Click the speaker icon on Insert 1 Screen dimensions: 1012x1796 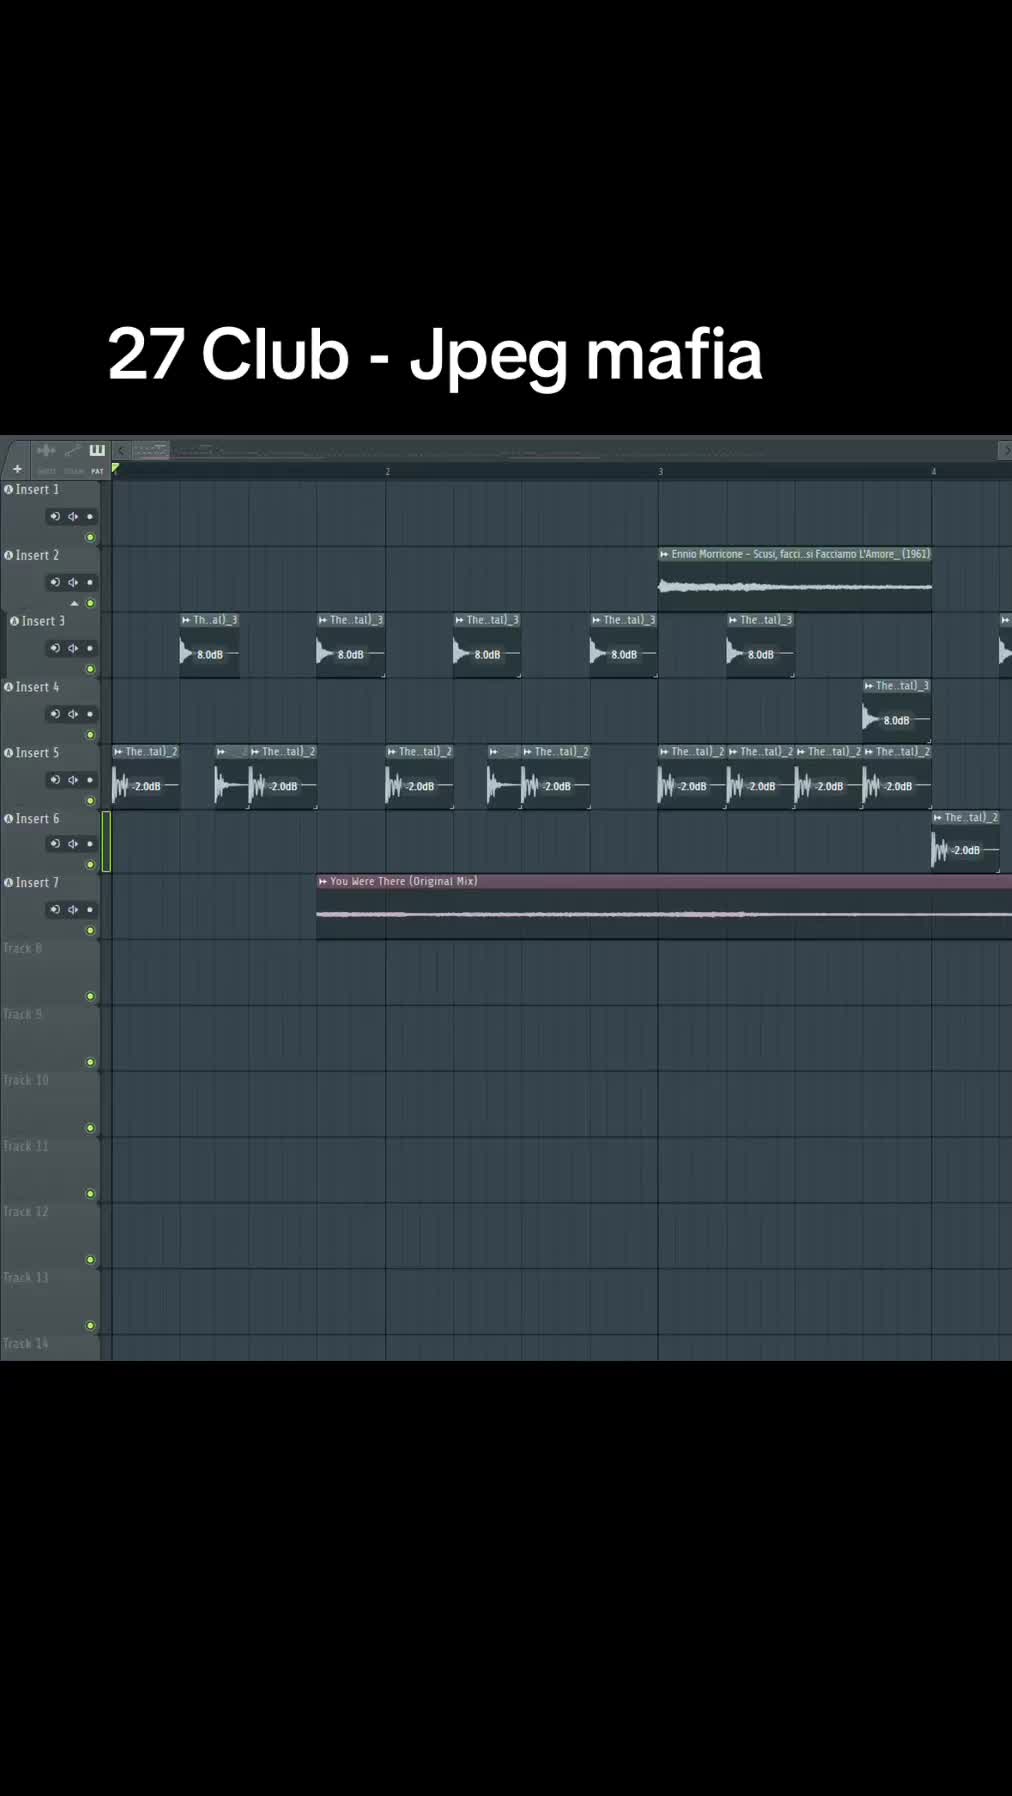(x=73, y=517)
